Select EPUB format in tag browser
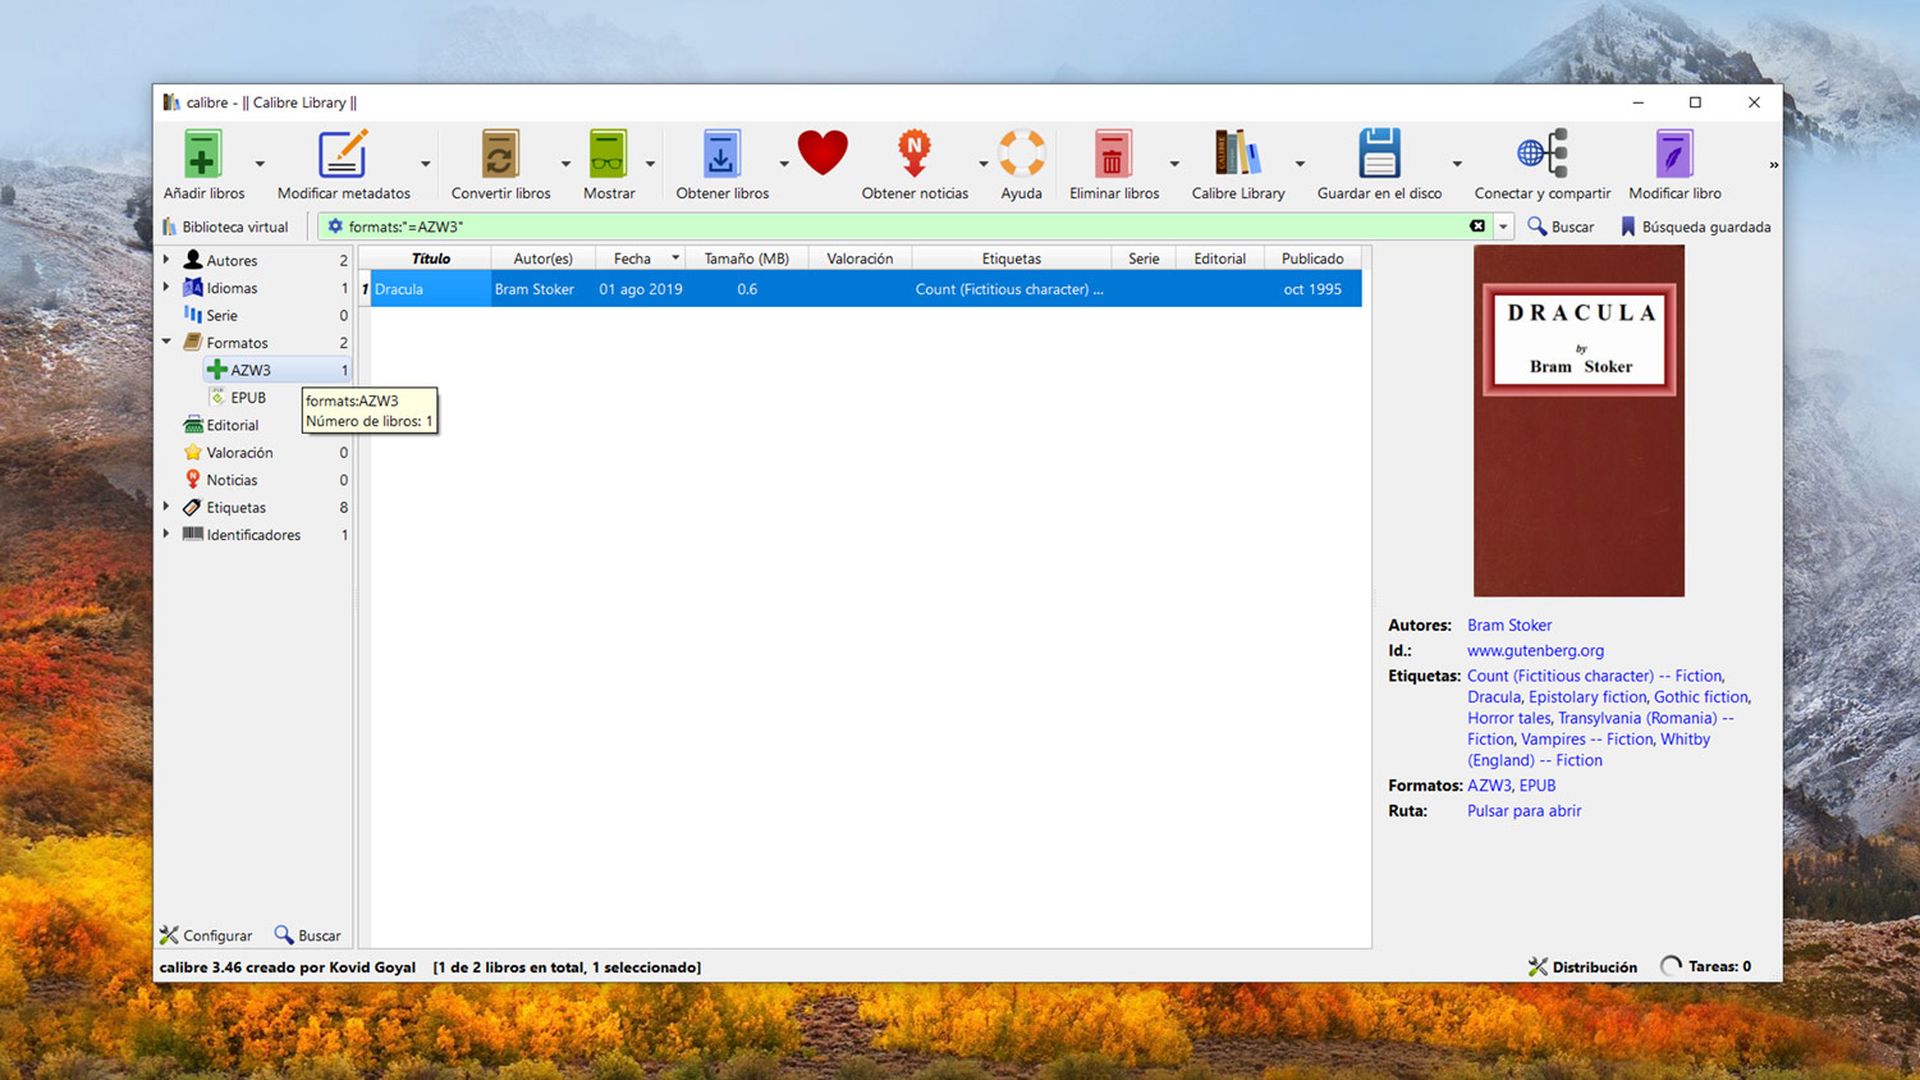 pyautogui.click(x=248, y=397)
